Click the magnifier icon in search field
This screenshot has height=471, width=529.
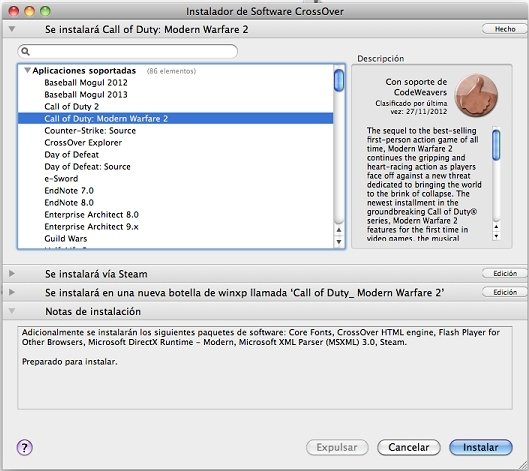tap(25, 51)
